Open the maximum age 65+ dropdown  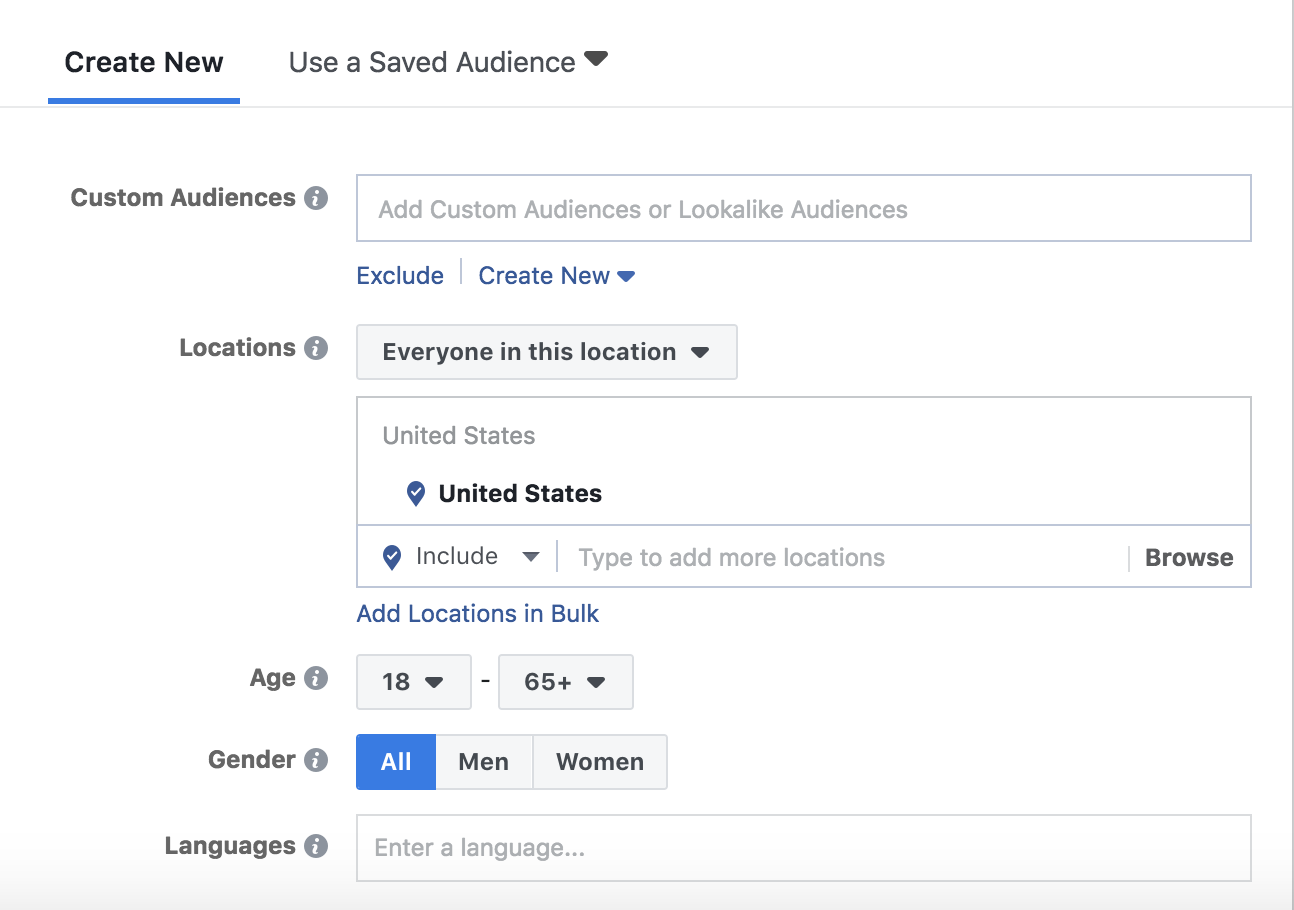pos(566,682)
